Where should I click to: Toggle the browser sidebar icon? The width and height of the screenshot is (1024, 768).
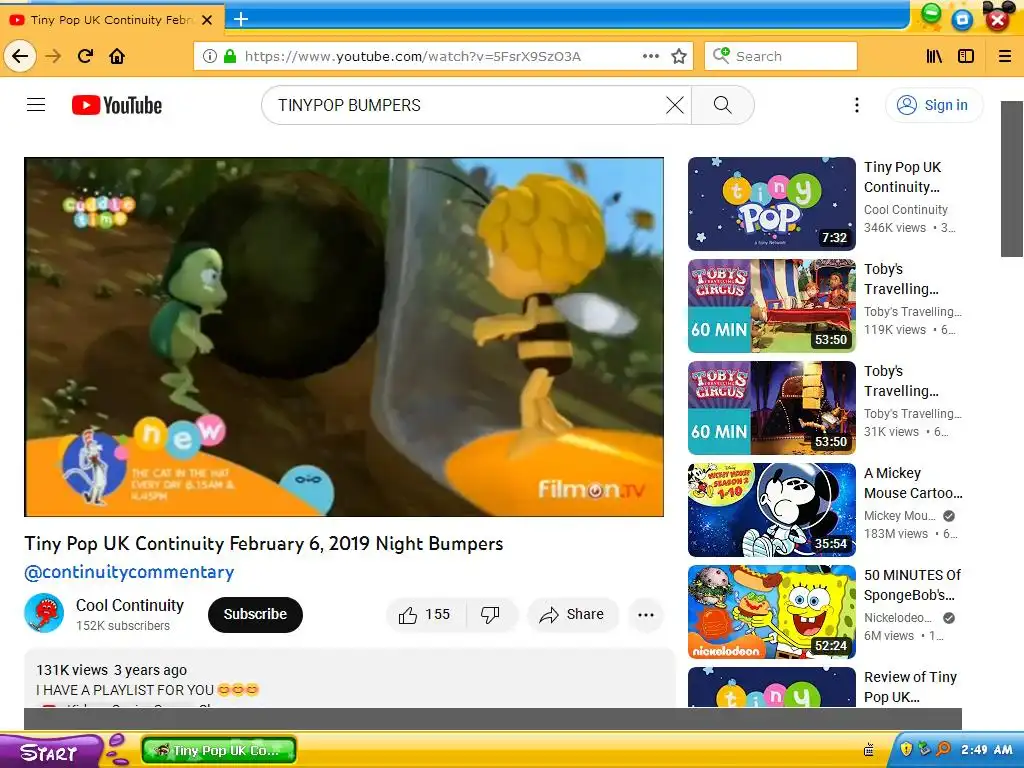point(966,56)
